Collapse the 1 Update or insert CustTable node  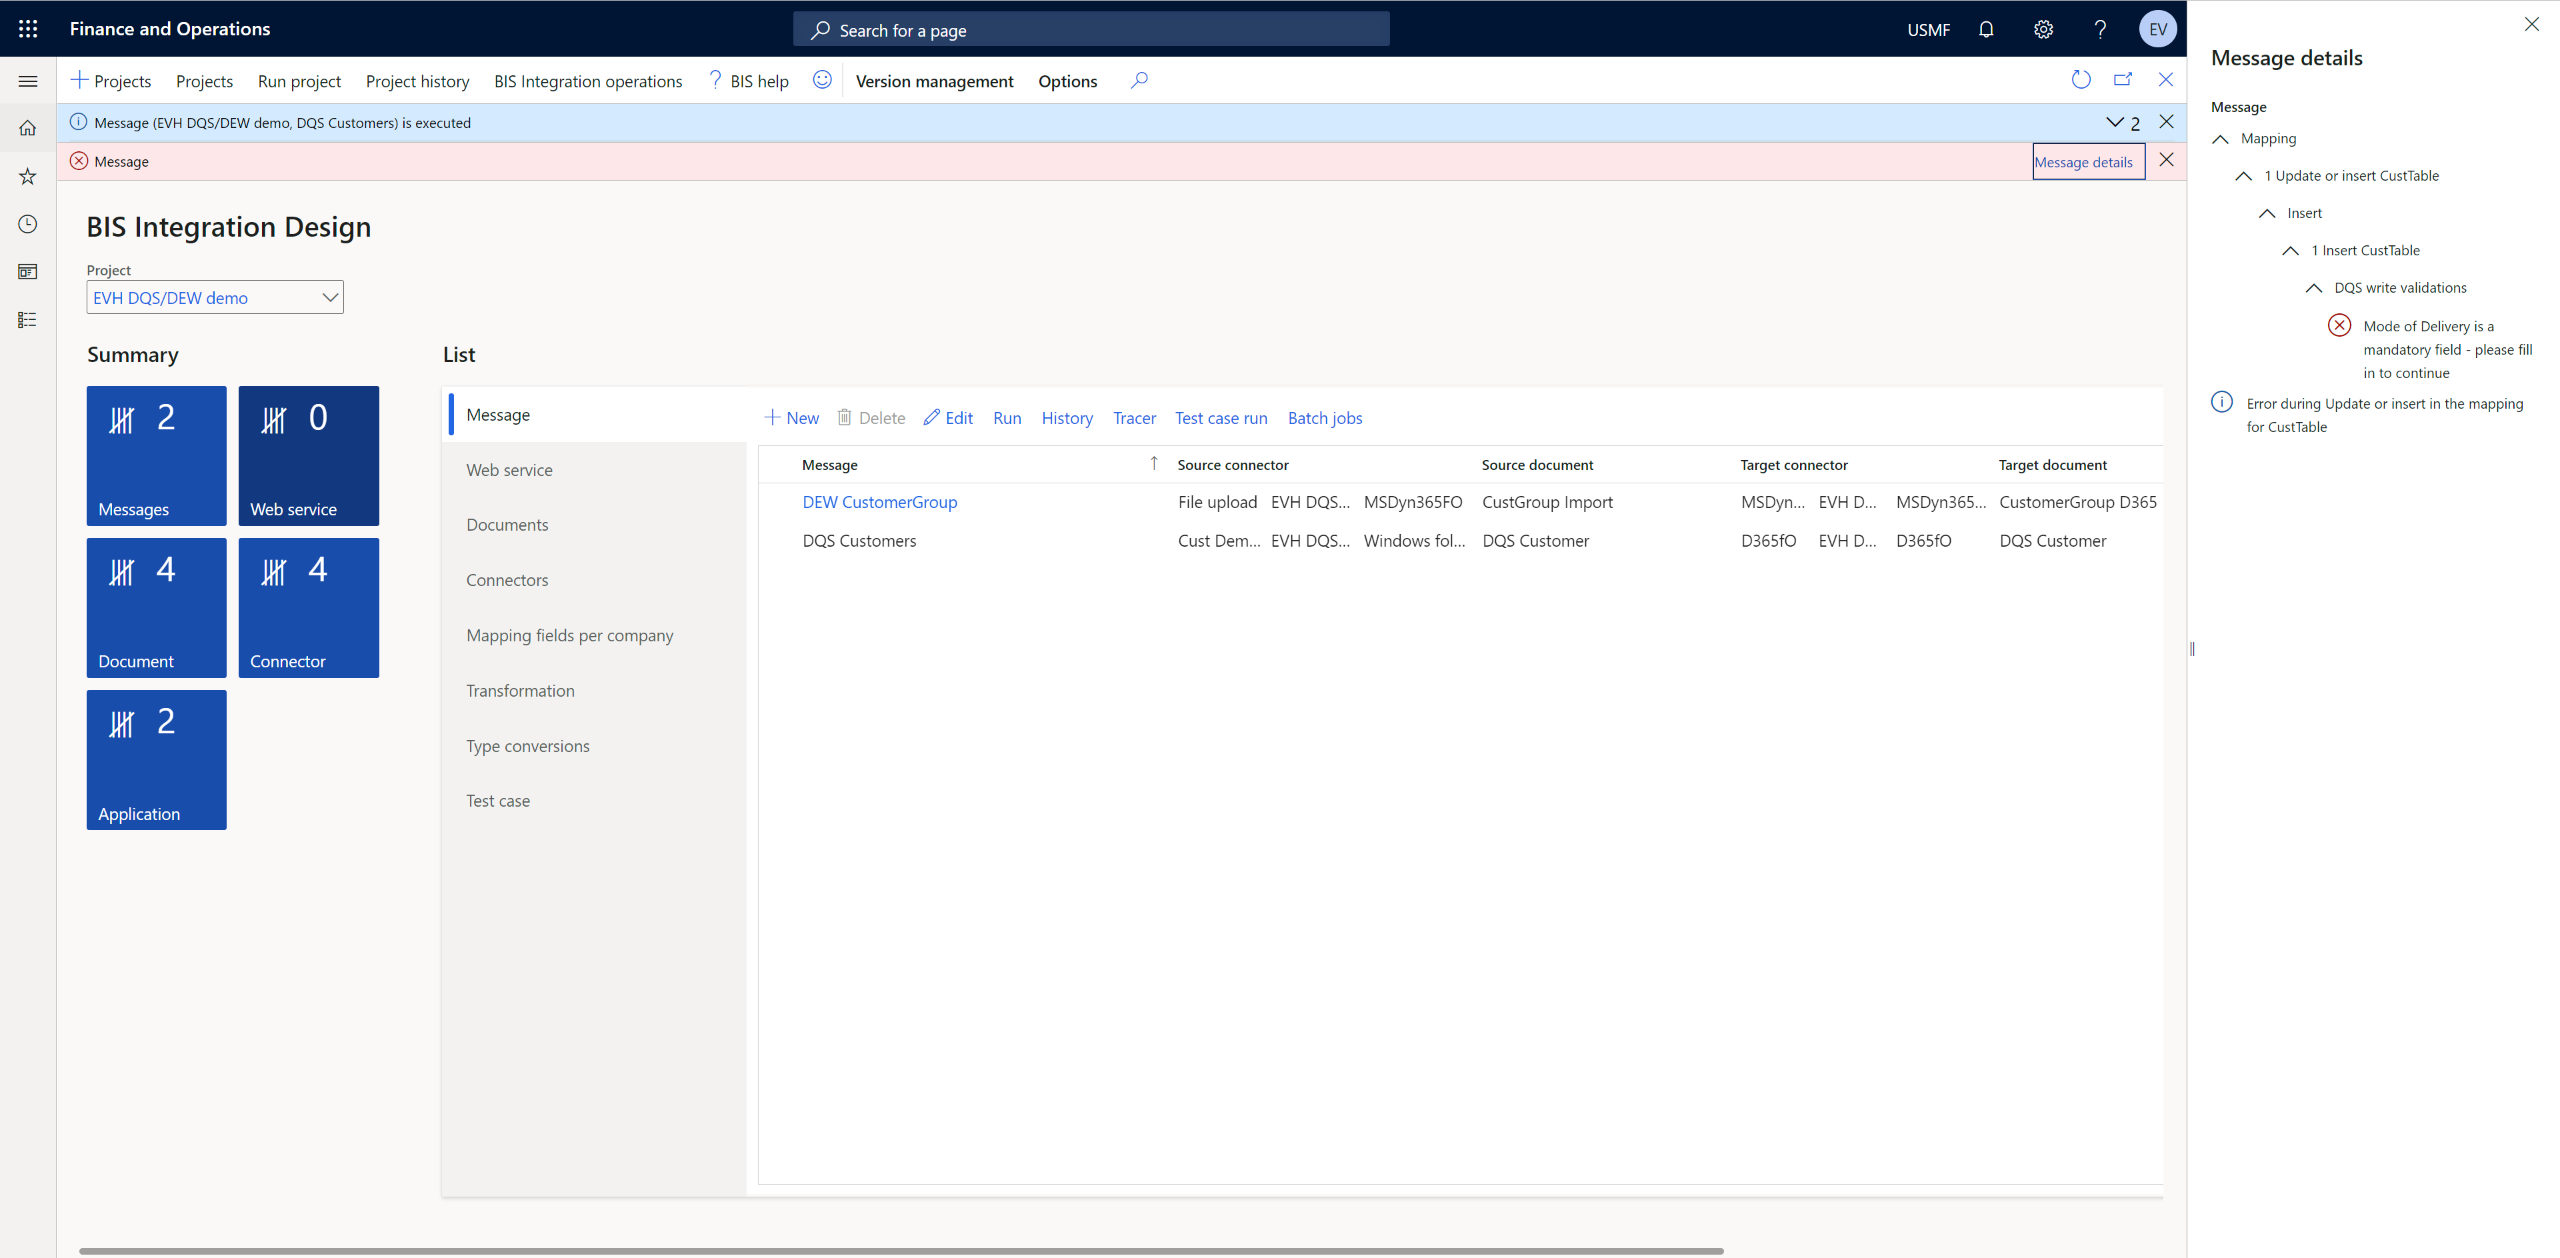2243,176
